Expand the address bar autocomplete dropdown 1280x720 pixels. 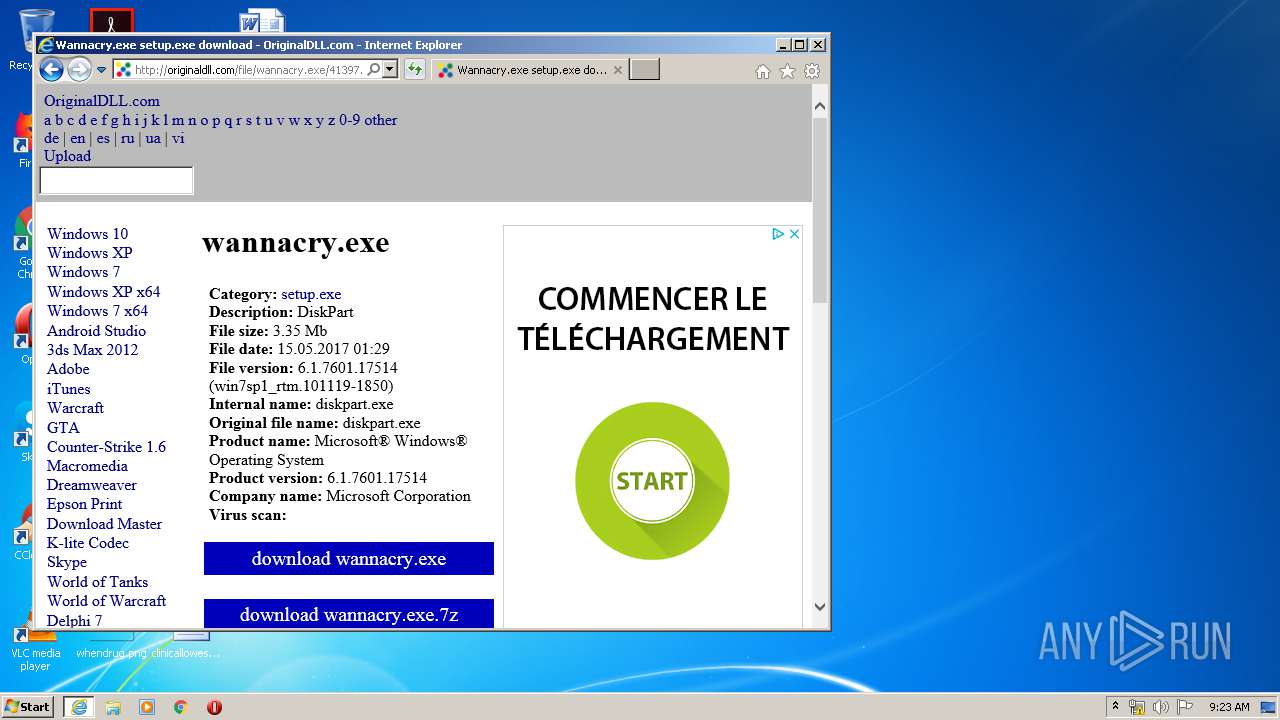[390, 70]
